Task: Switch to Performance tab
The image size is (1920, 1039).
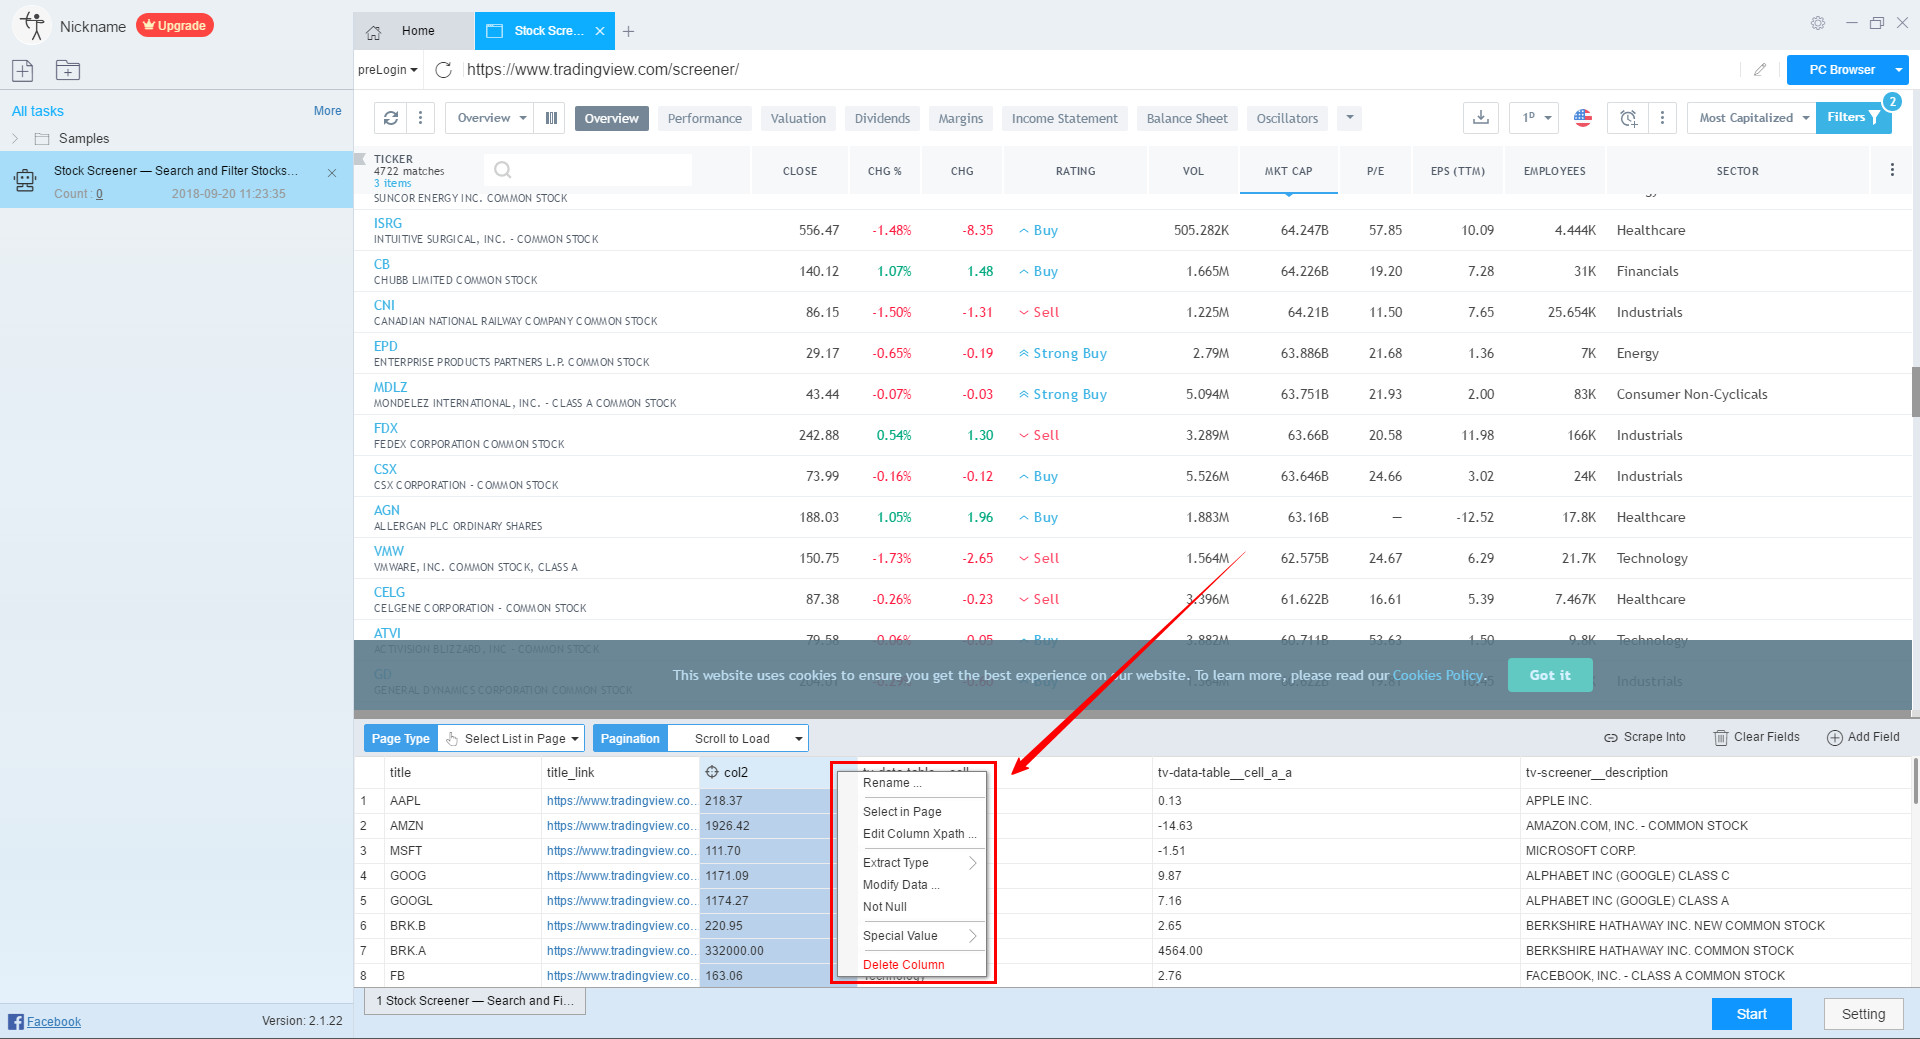Action: click(x=705, y=118)
